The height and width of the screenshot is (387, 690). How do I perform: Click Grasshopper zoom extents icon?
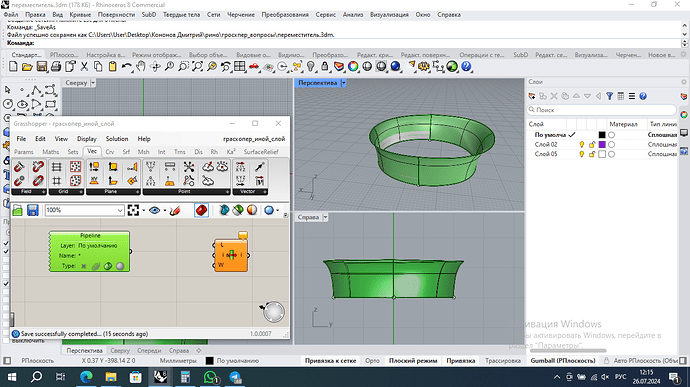pyautogui.click(x=133, y=210)
